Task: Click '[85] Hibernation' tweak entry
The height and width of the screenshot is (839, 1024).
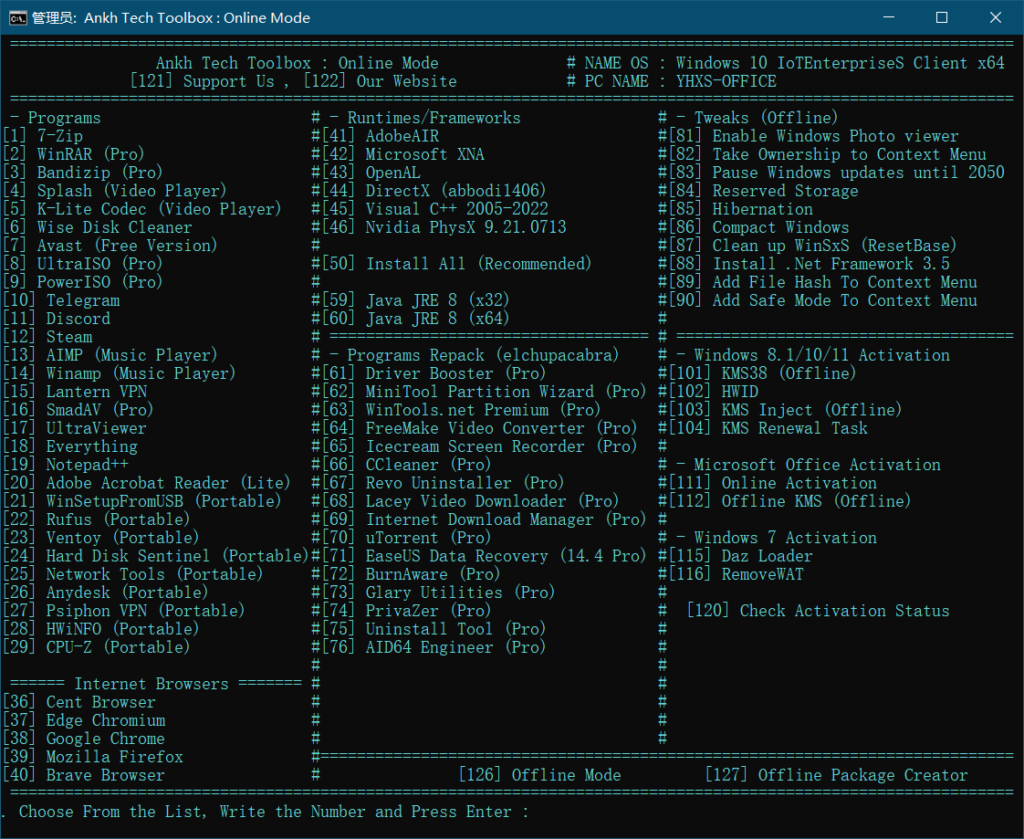Action: [741, 209]
